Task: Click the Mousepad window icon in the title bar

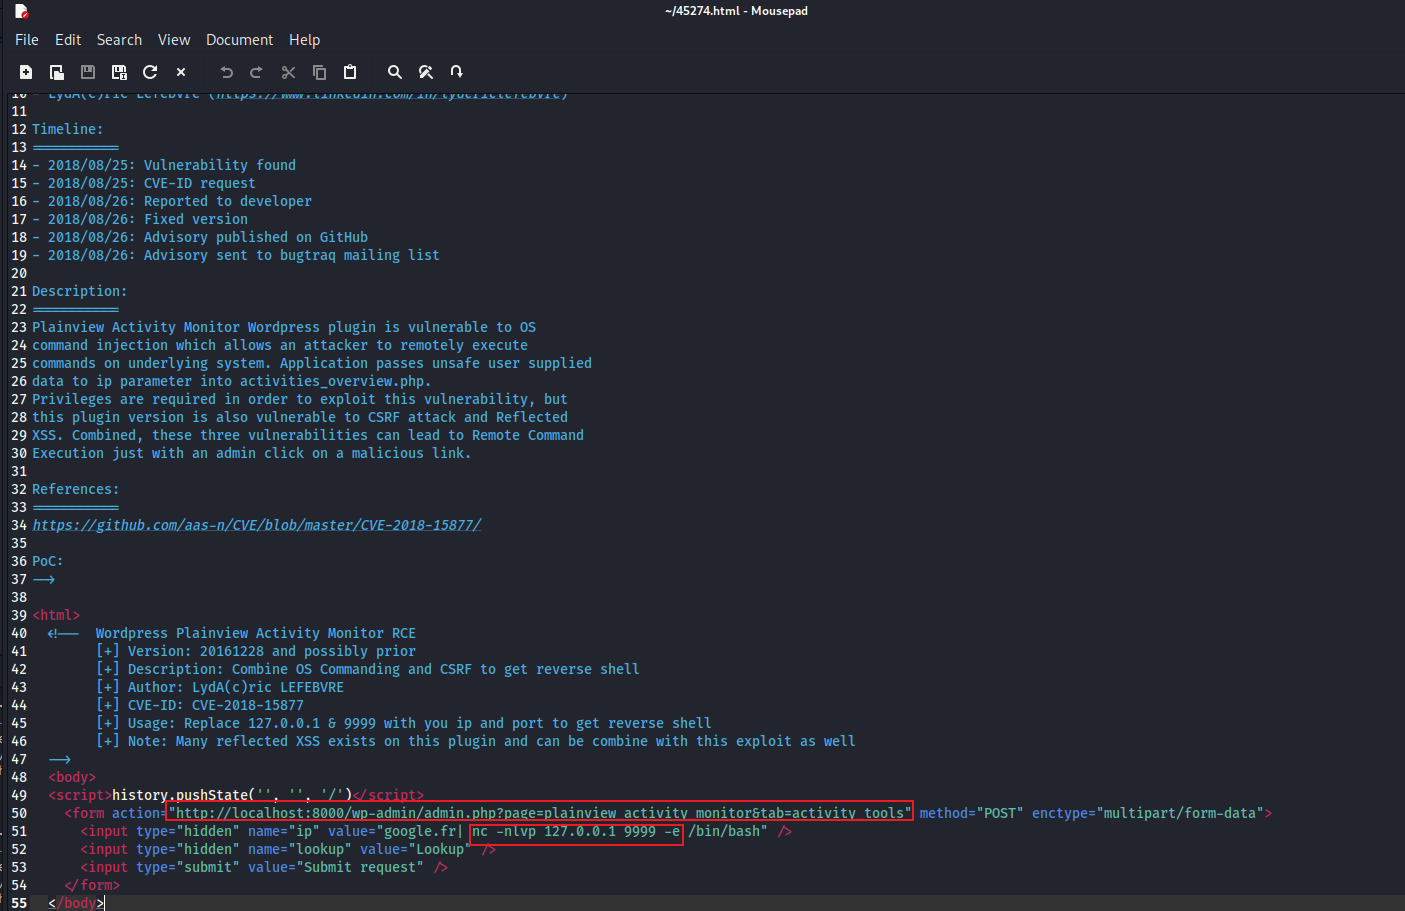Action: [x=21, y=11]
